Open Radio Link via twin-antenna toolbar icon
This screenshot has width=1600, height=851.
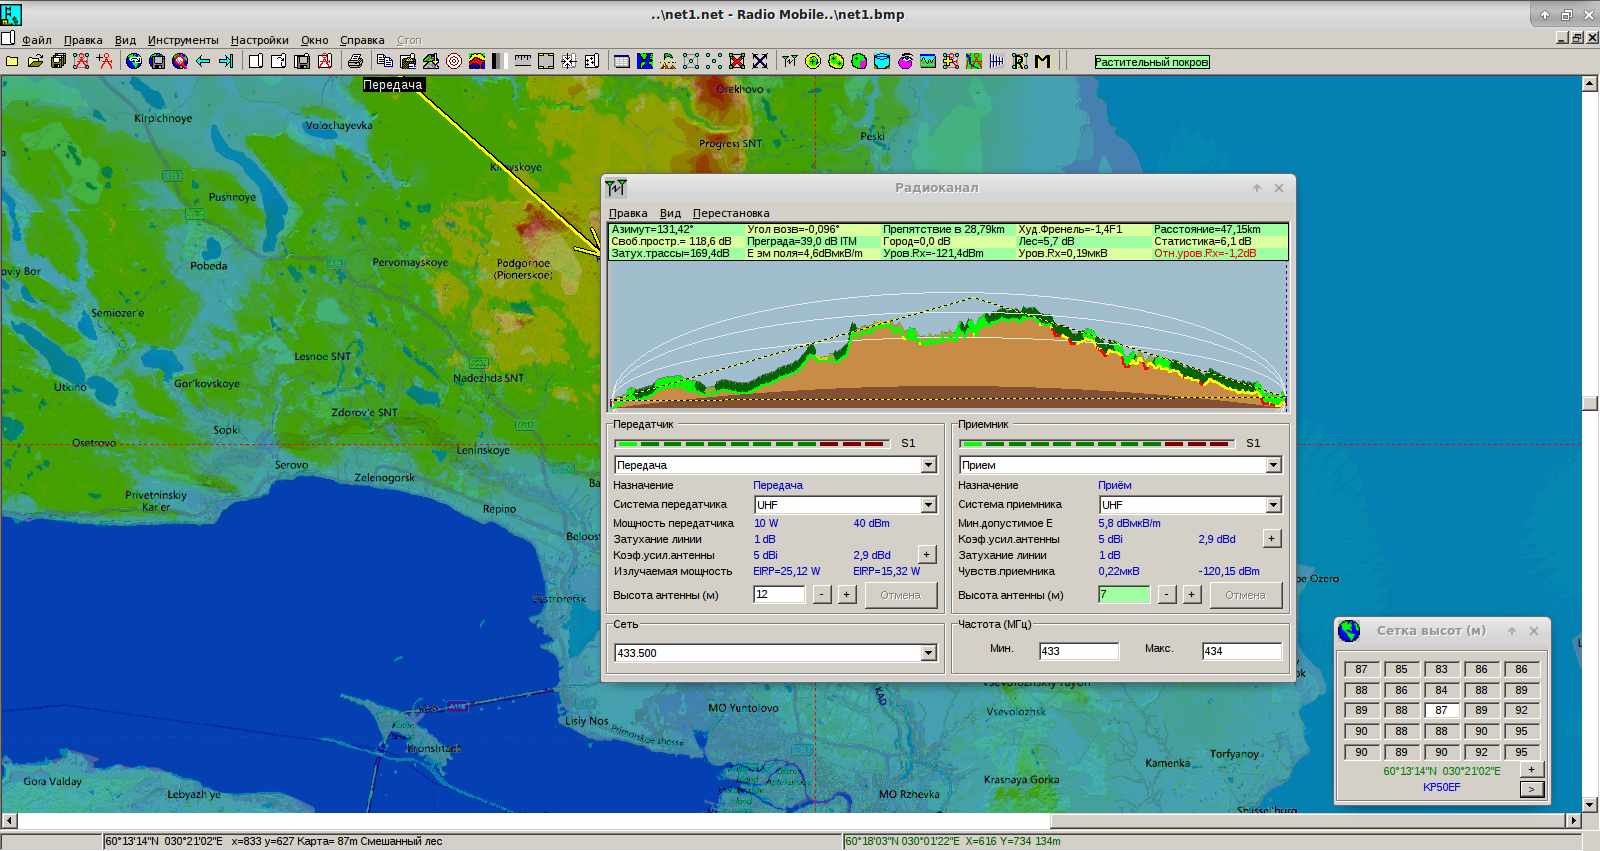(x=790, y=61)
